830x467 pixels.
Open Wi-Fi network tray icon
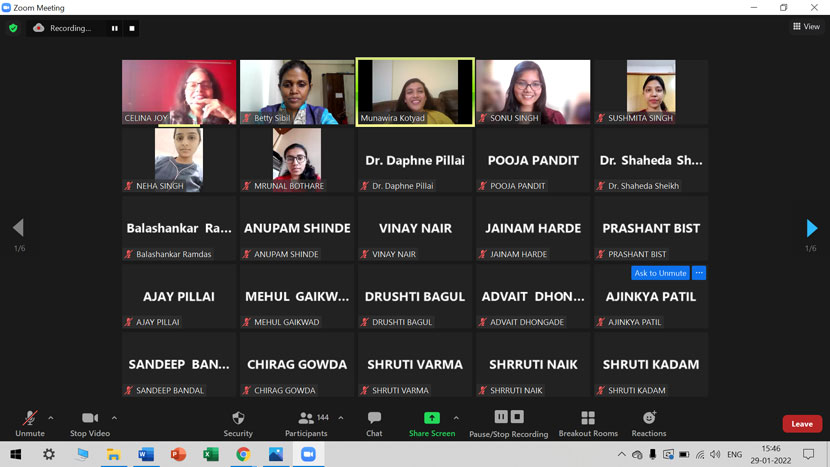700,454
